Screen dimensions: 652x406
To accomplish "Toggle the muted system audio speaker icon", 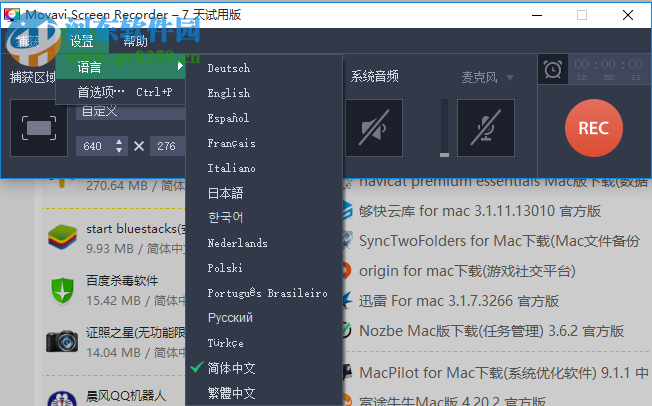I will click(374, 128).
